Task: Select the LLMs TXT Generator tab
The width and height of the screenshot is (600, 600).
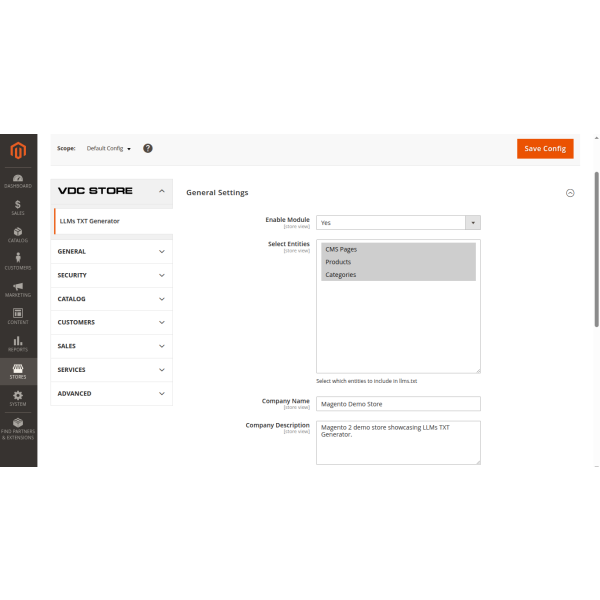Action: pyautogui.click(x=90, y=220)
